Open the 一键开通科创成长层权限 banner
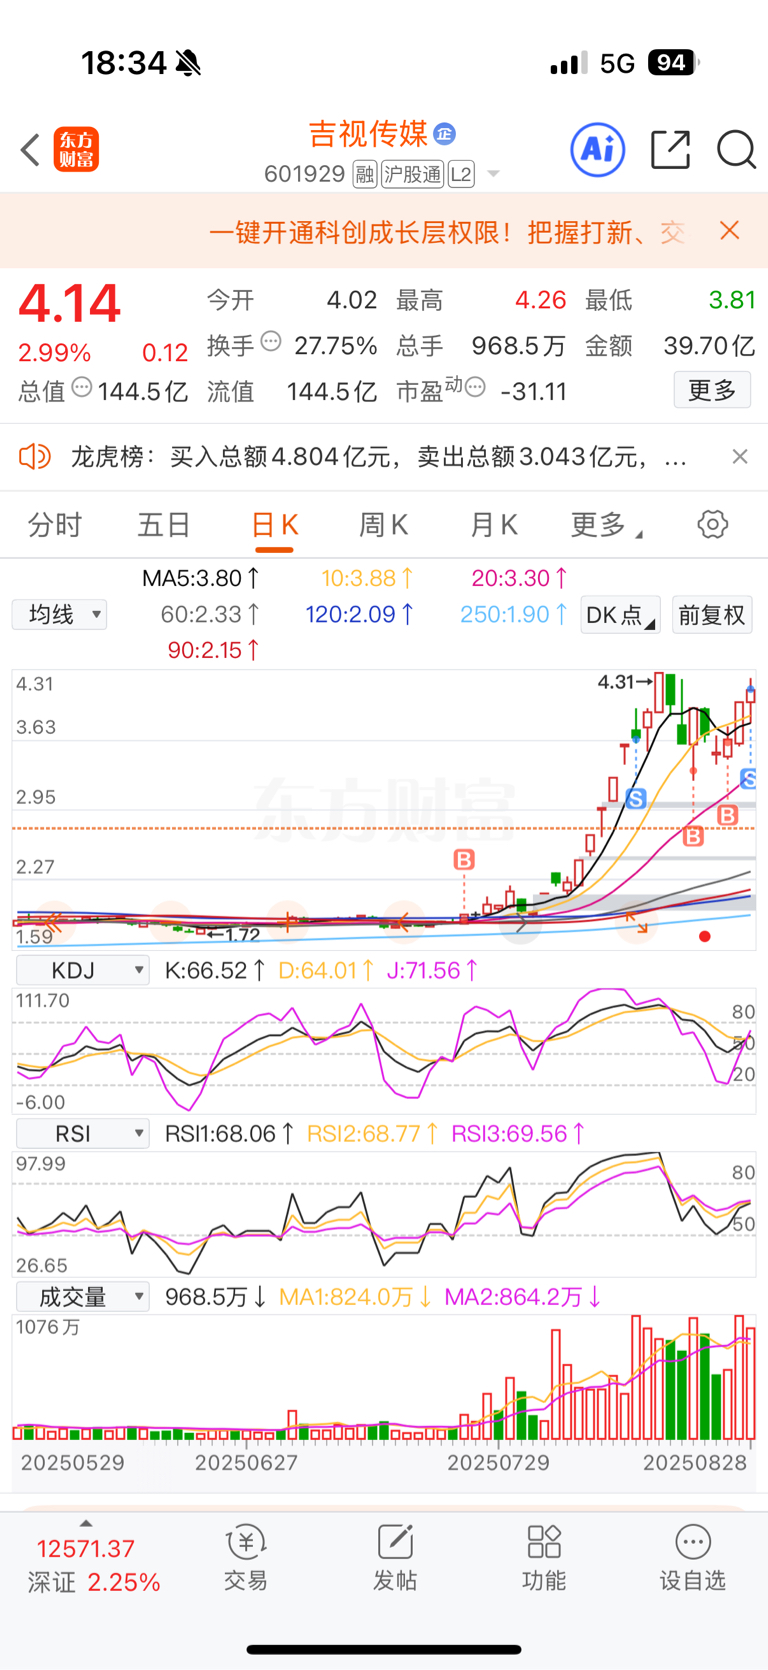Screen dimensions: 768x1670 point(446,232)
